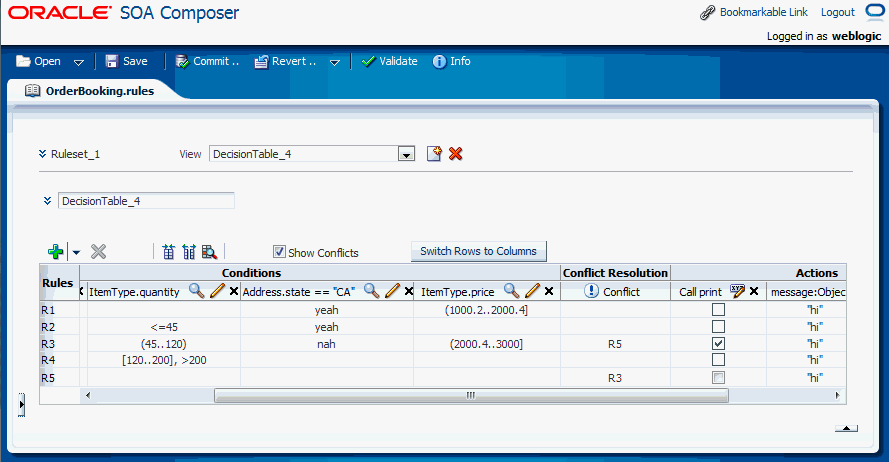The height and width of the screenshot is (462, 889).
Task: Click the pencil edit icon next to Address.state == "CA"
Action: click(392, 291)
